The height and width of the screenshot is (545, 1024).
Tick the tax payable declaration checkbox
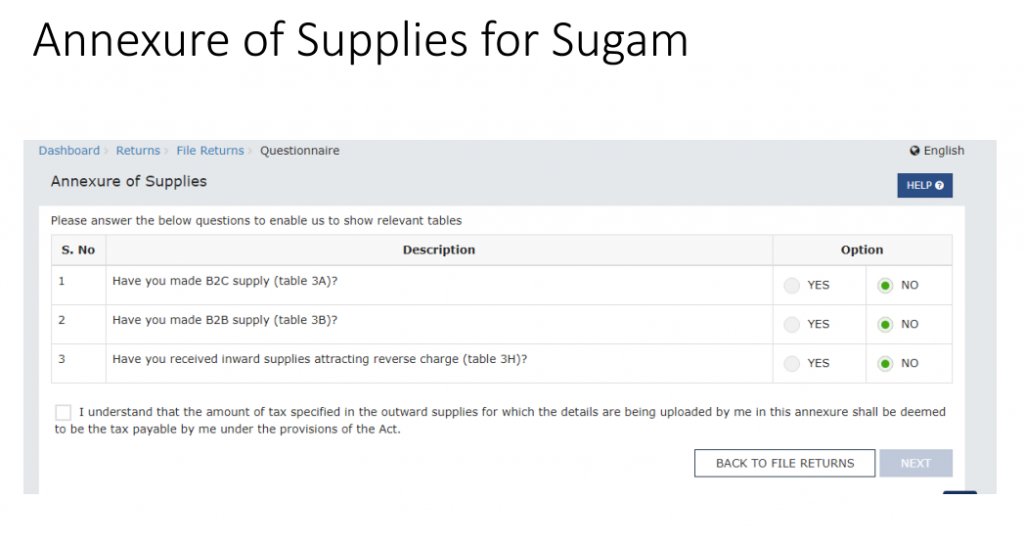click(63, 413)
